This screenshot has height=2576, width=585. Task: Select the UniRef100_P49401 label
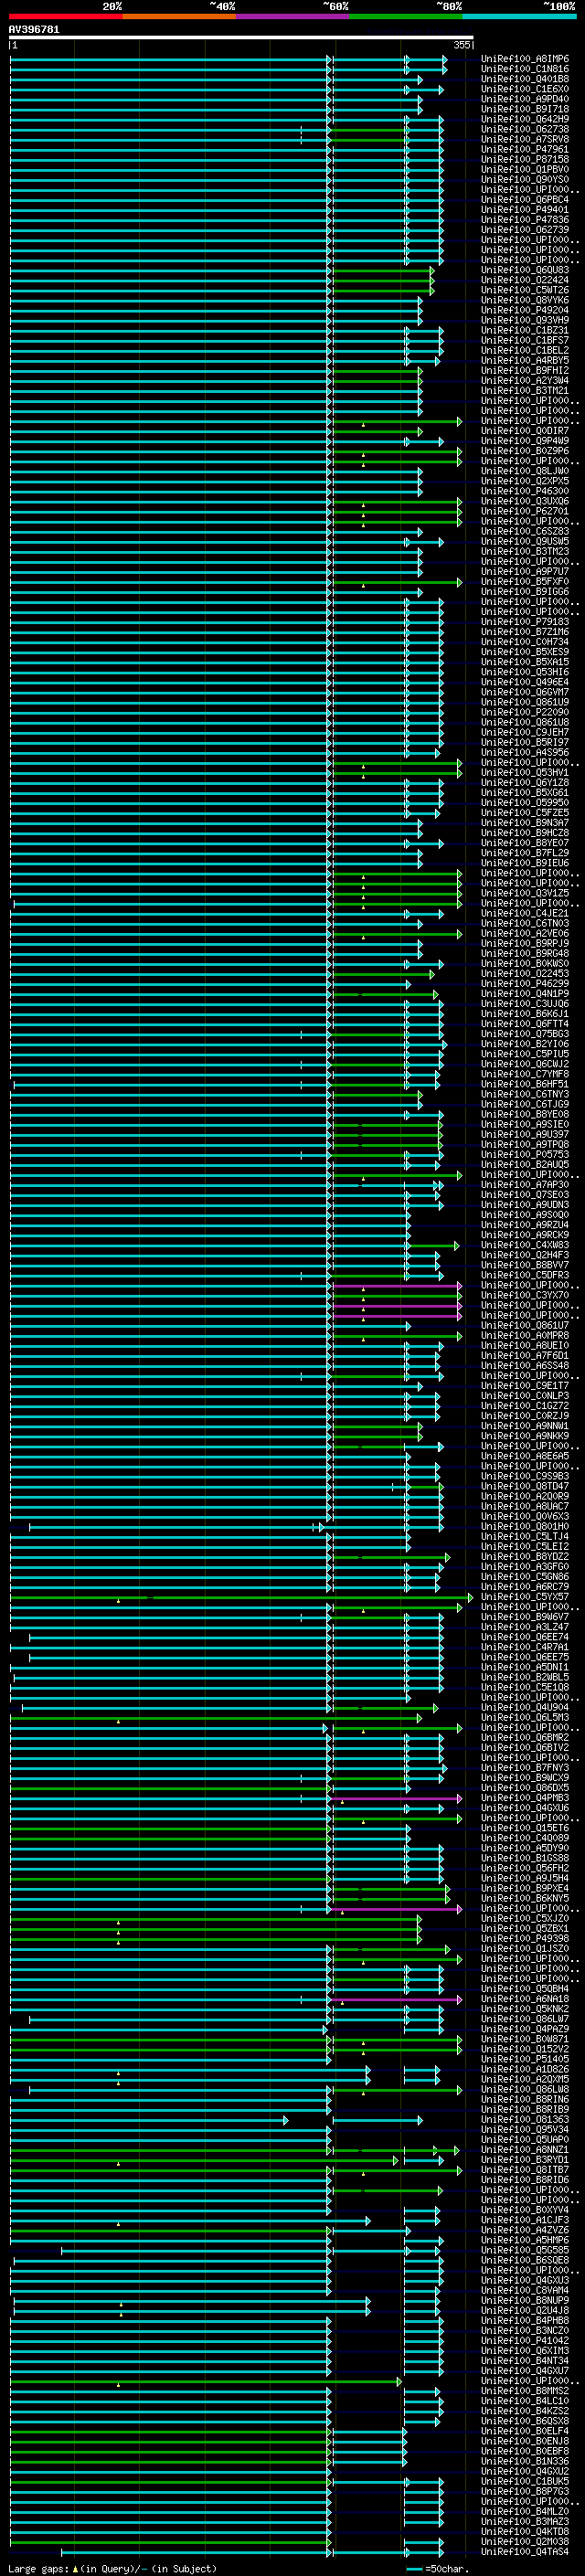(525, 210)
